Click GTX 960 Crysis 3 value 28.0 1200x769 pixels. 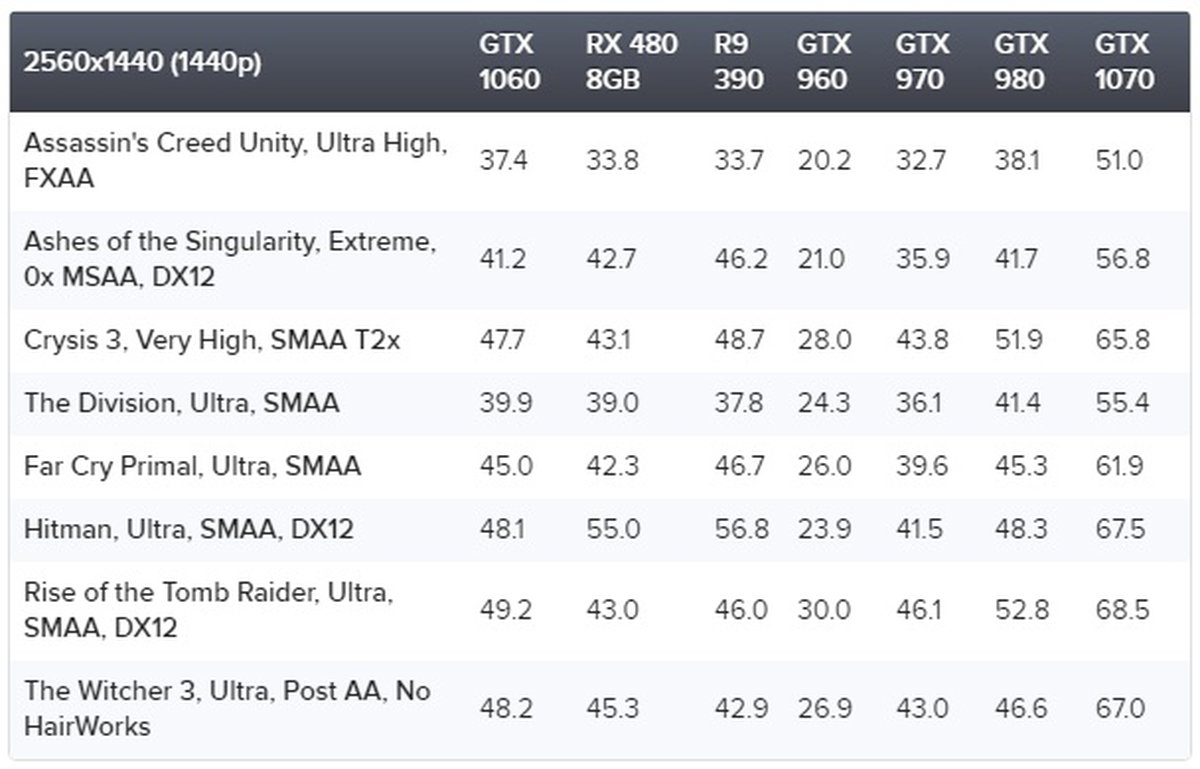824,340
